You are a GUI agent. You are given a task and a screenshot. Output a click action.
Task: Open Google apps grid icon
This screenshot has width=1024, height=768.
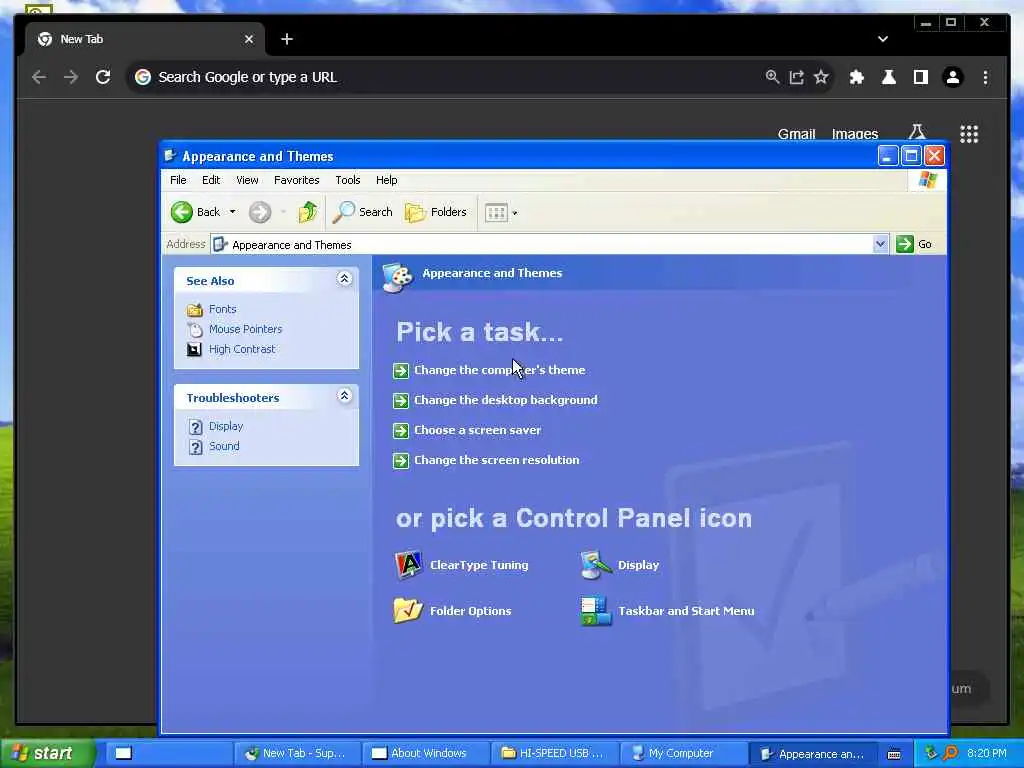[969, 134]
